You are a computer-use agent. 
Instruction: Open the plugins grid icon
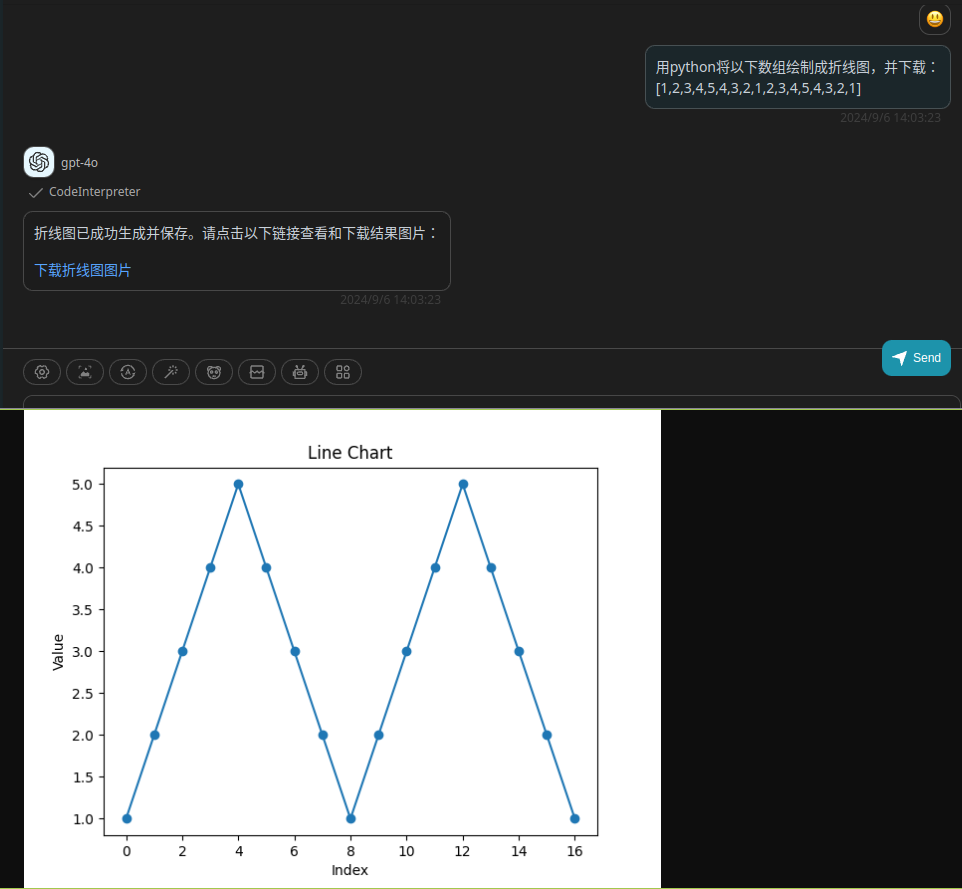point(342,372)
